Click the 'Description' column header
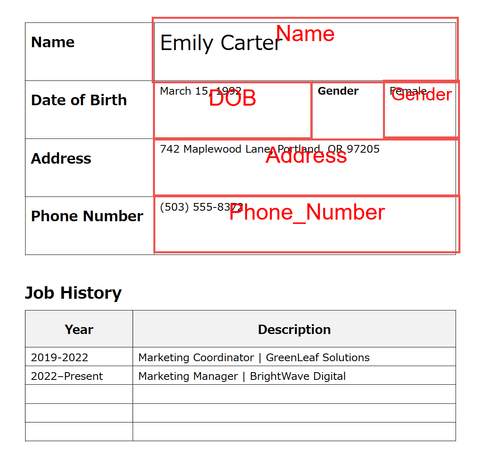This screenshot has width=501, height=451. pyautogui.click(x=294, y=329)
